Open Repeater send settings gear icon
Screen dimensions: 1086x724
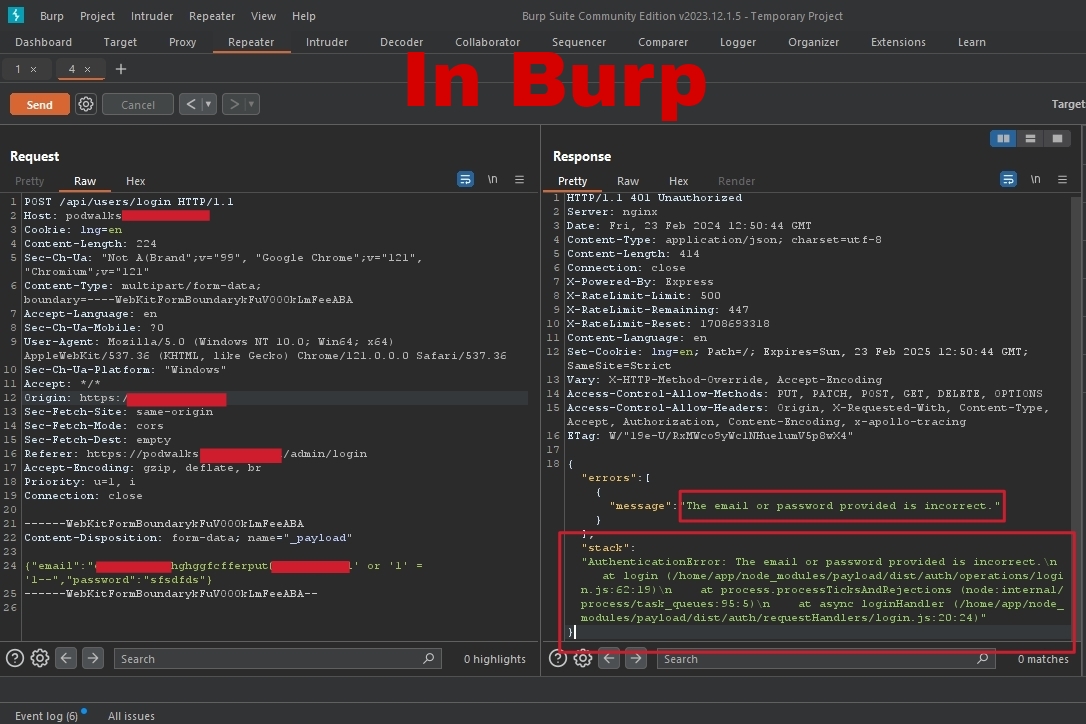coord(86,105)
